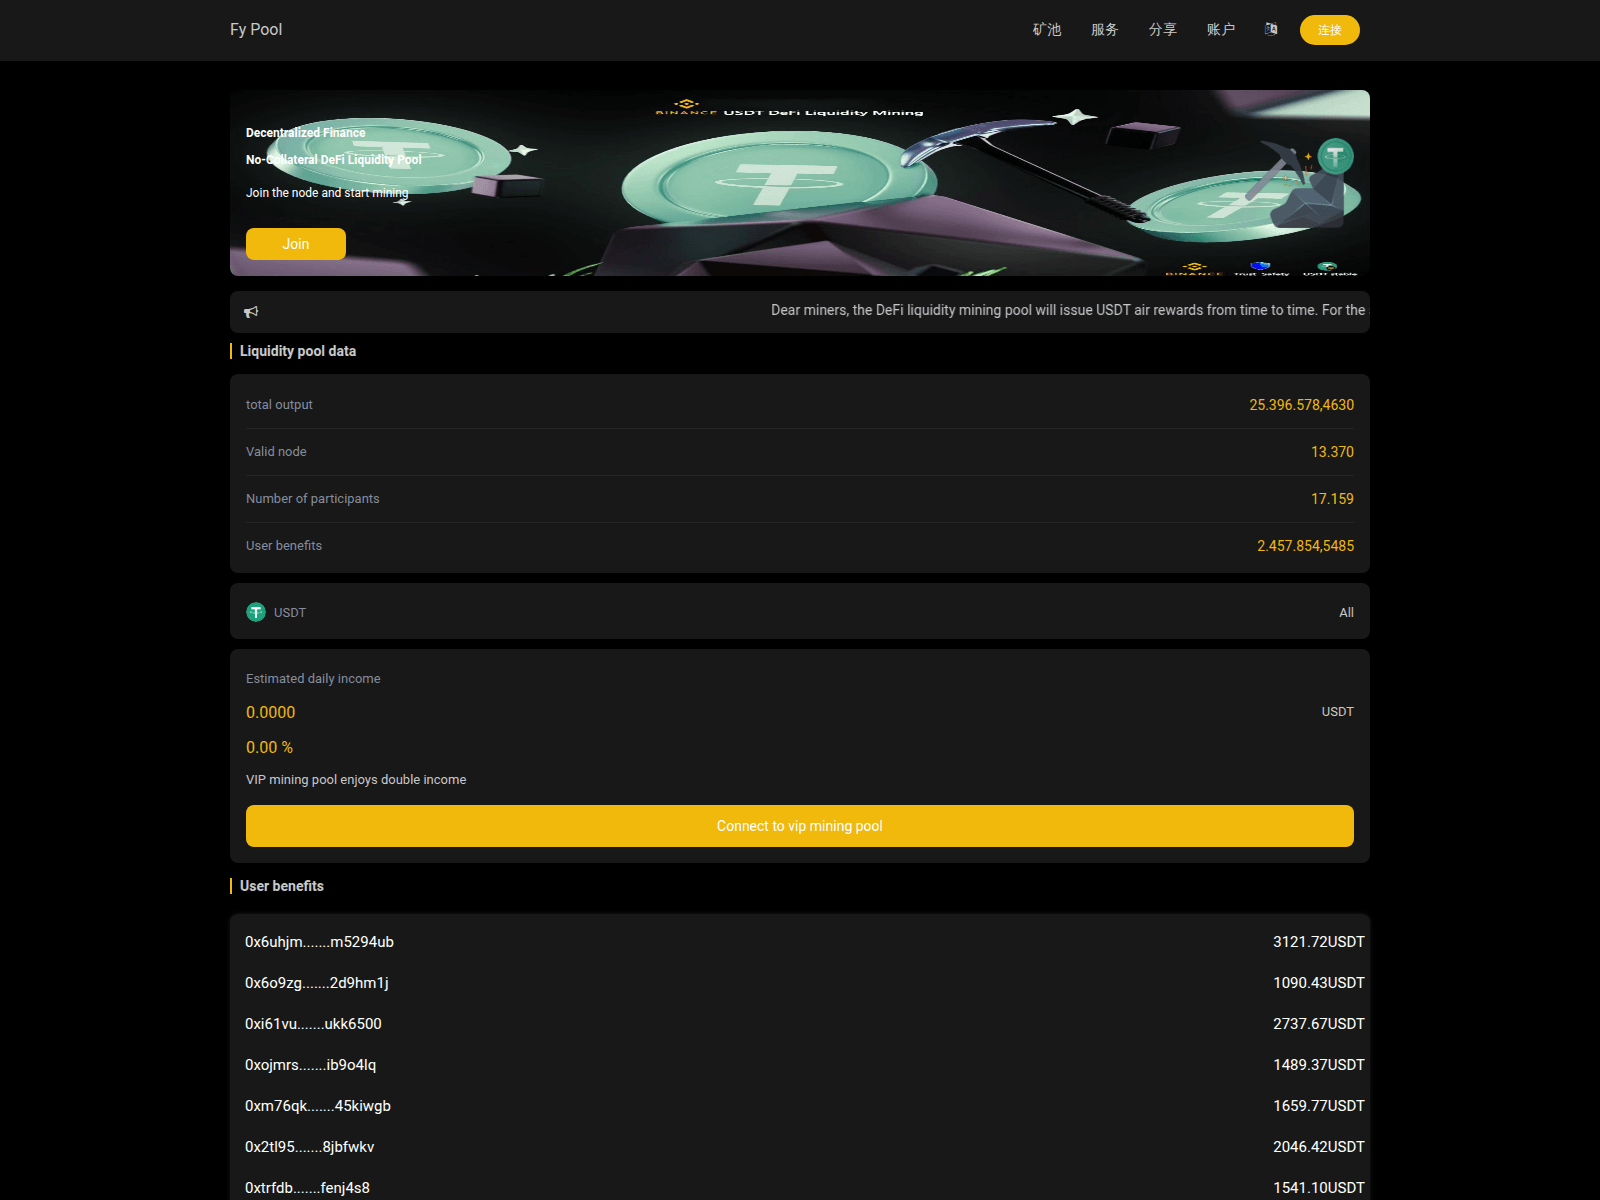This screenshot has width=1600, height=1200.
Task: Click the 2737.67USDT amount
Action: click(1318, 1024)
